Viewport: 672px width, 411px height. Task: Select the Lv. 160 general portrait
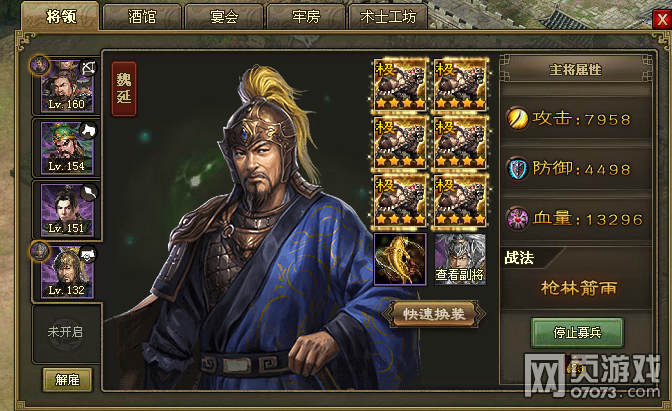coord(67,86)
